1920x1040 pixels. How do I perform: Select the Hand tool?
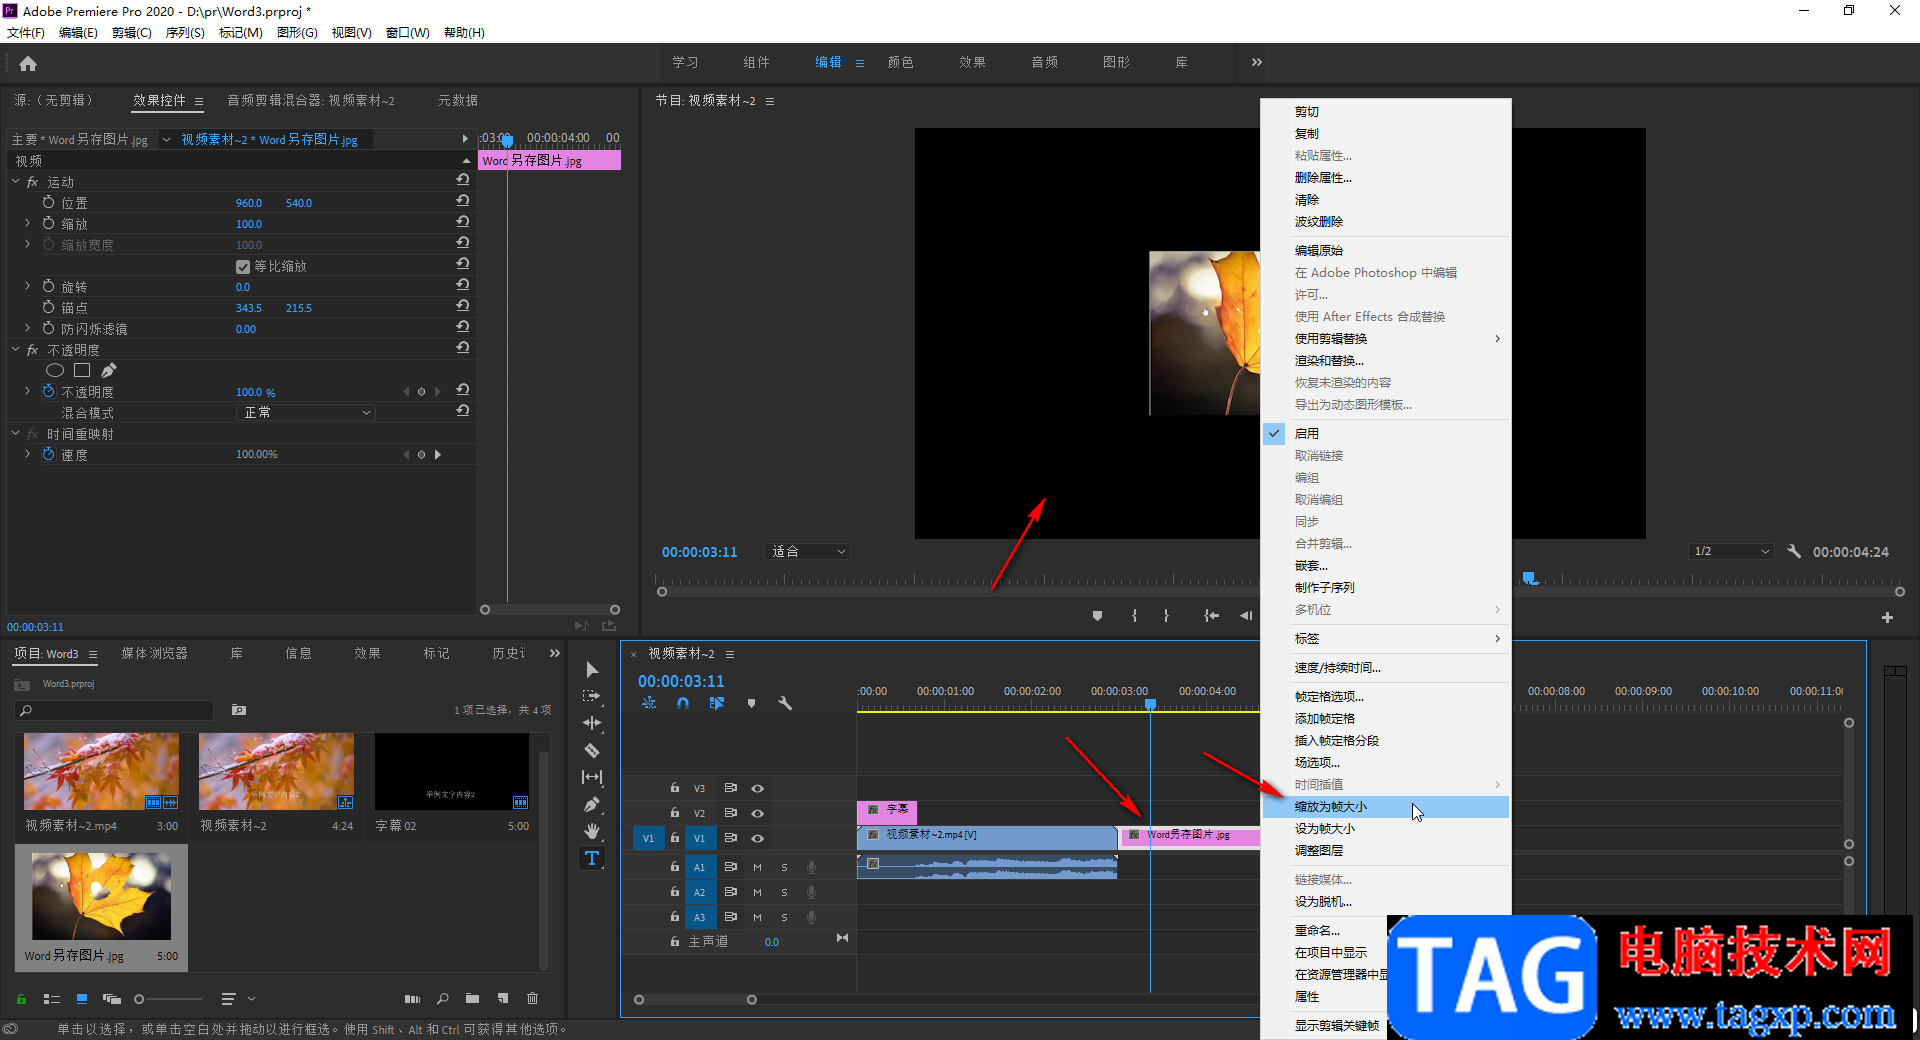[592, 831]
